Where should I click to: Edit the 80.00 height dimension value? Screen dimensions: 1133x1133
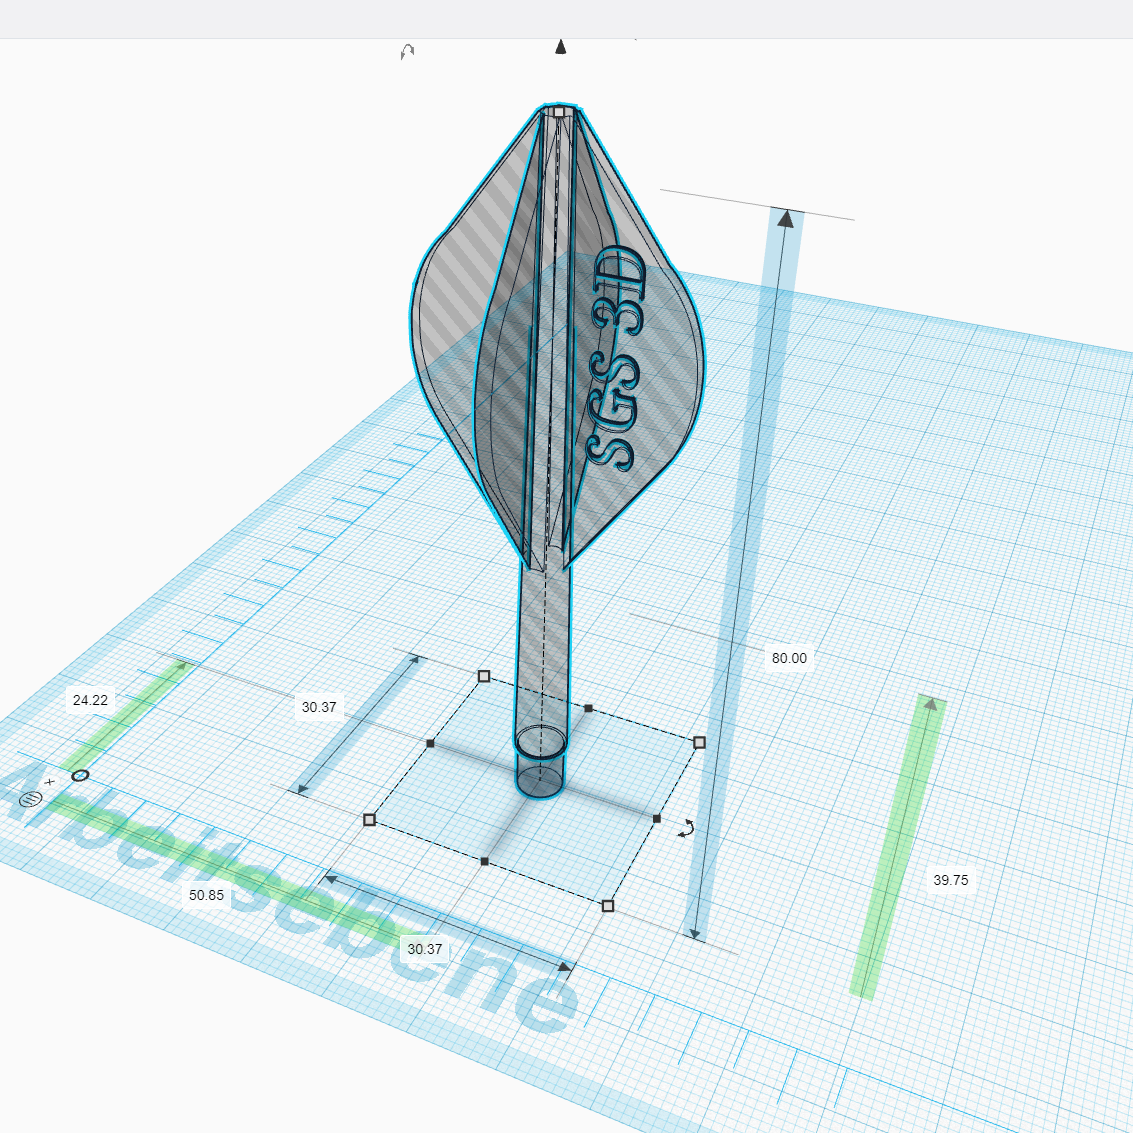788,658
